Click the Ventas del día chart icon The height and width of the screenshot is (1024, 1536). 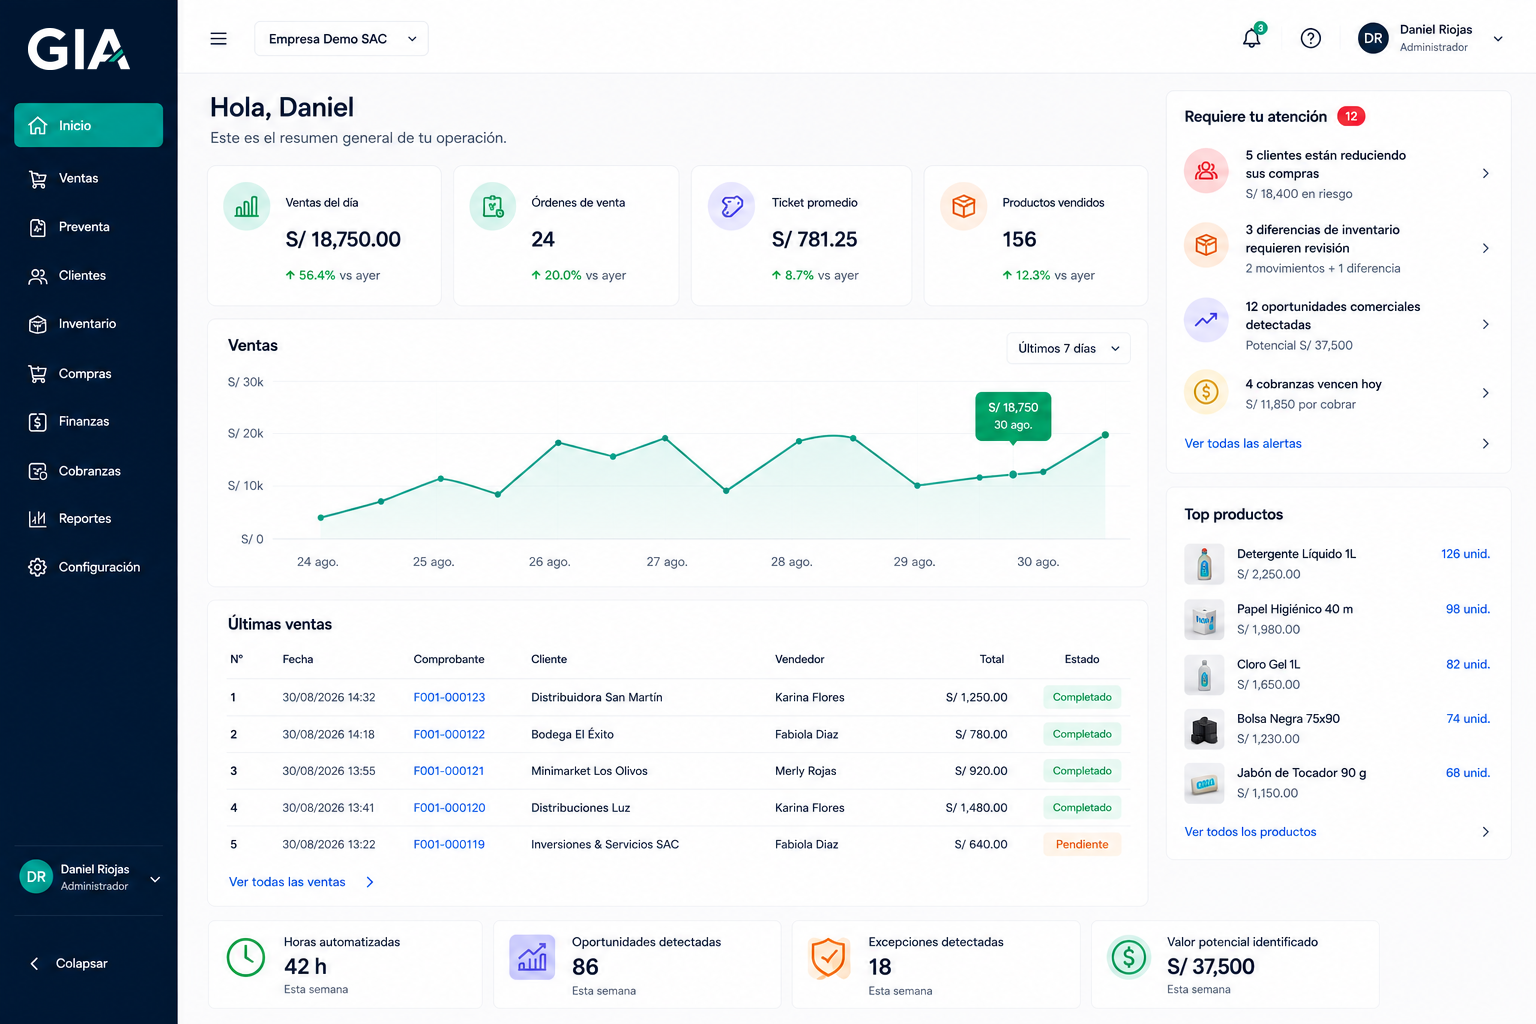click(246, 206)
